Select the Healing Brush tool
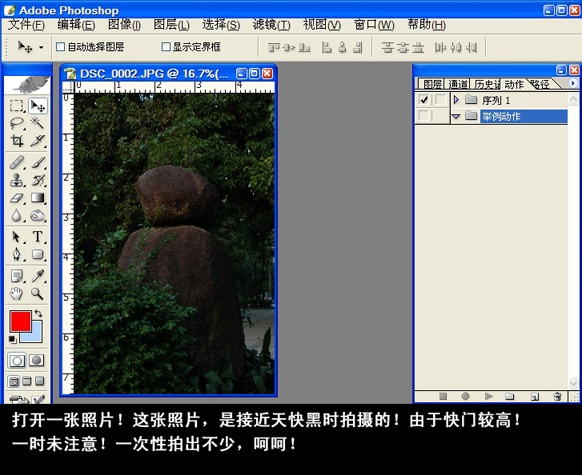Viewport: 582px width, 475px height. [17, 162]
